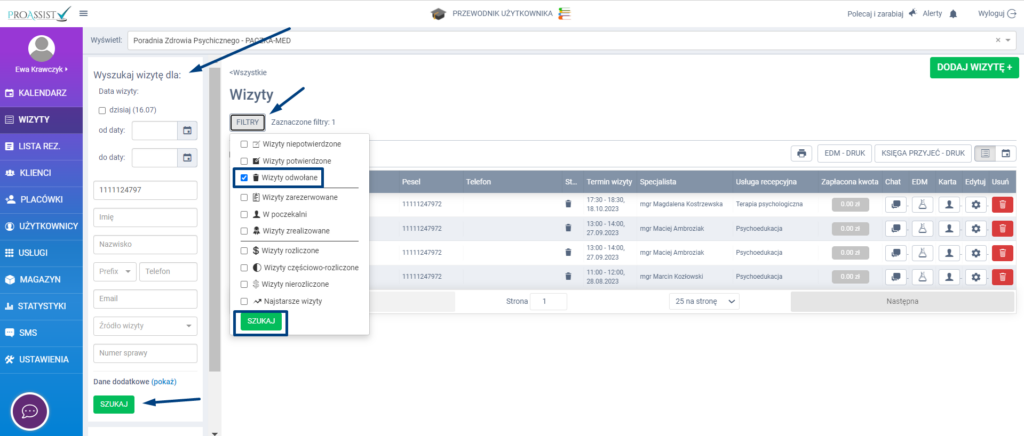Uncheck Wizyty odwołane filter

[x=245, y=178]
